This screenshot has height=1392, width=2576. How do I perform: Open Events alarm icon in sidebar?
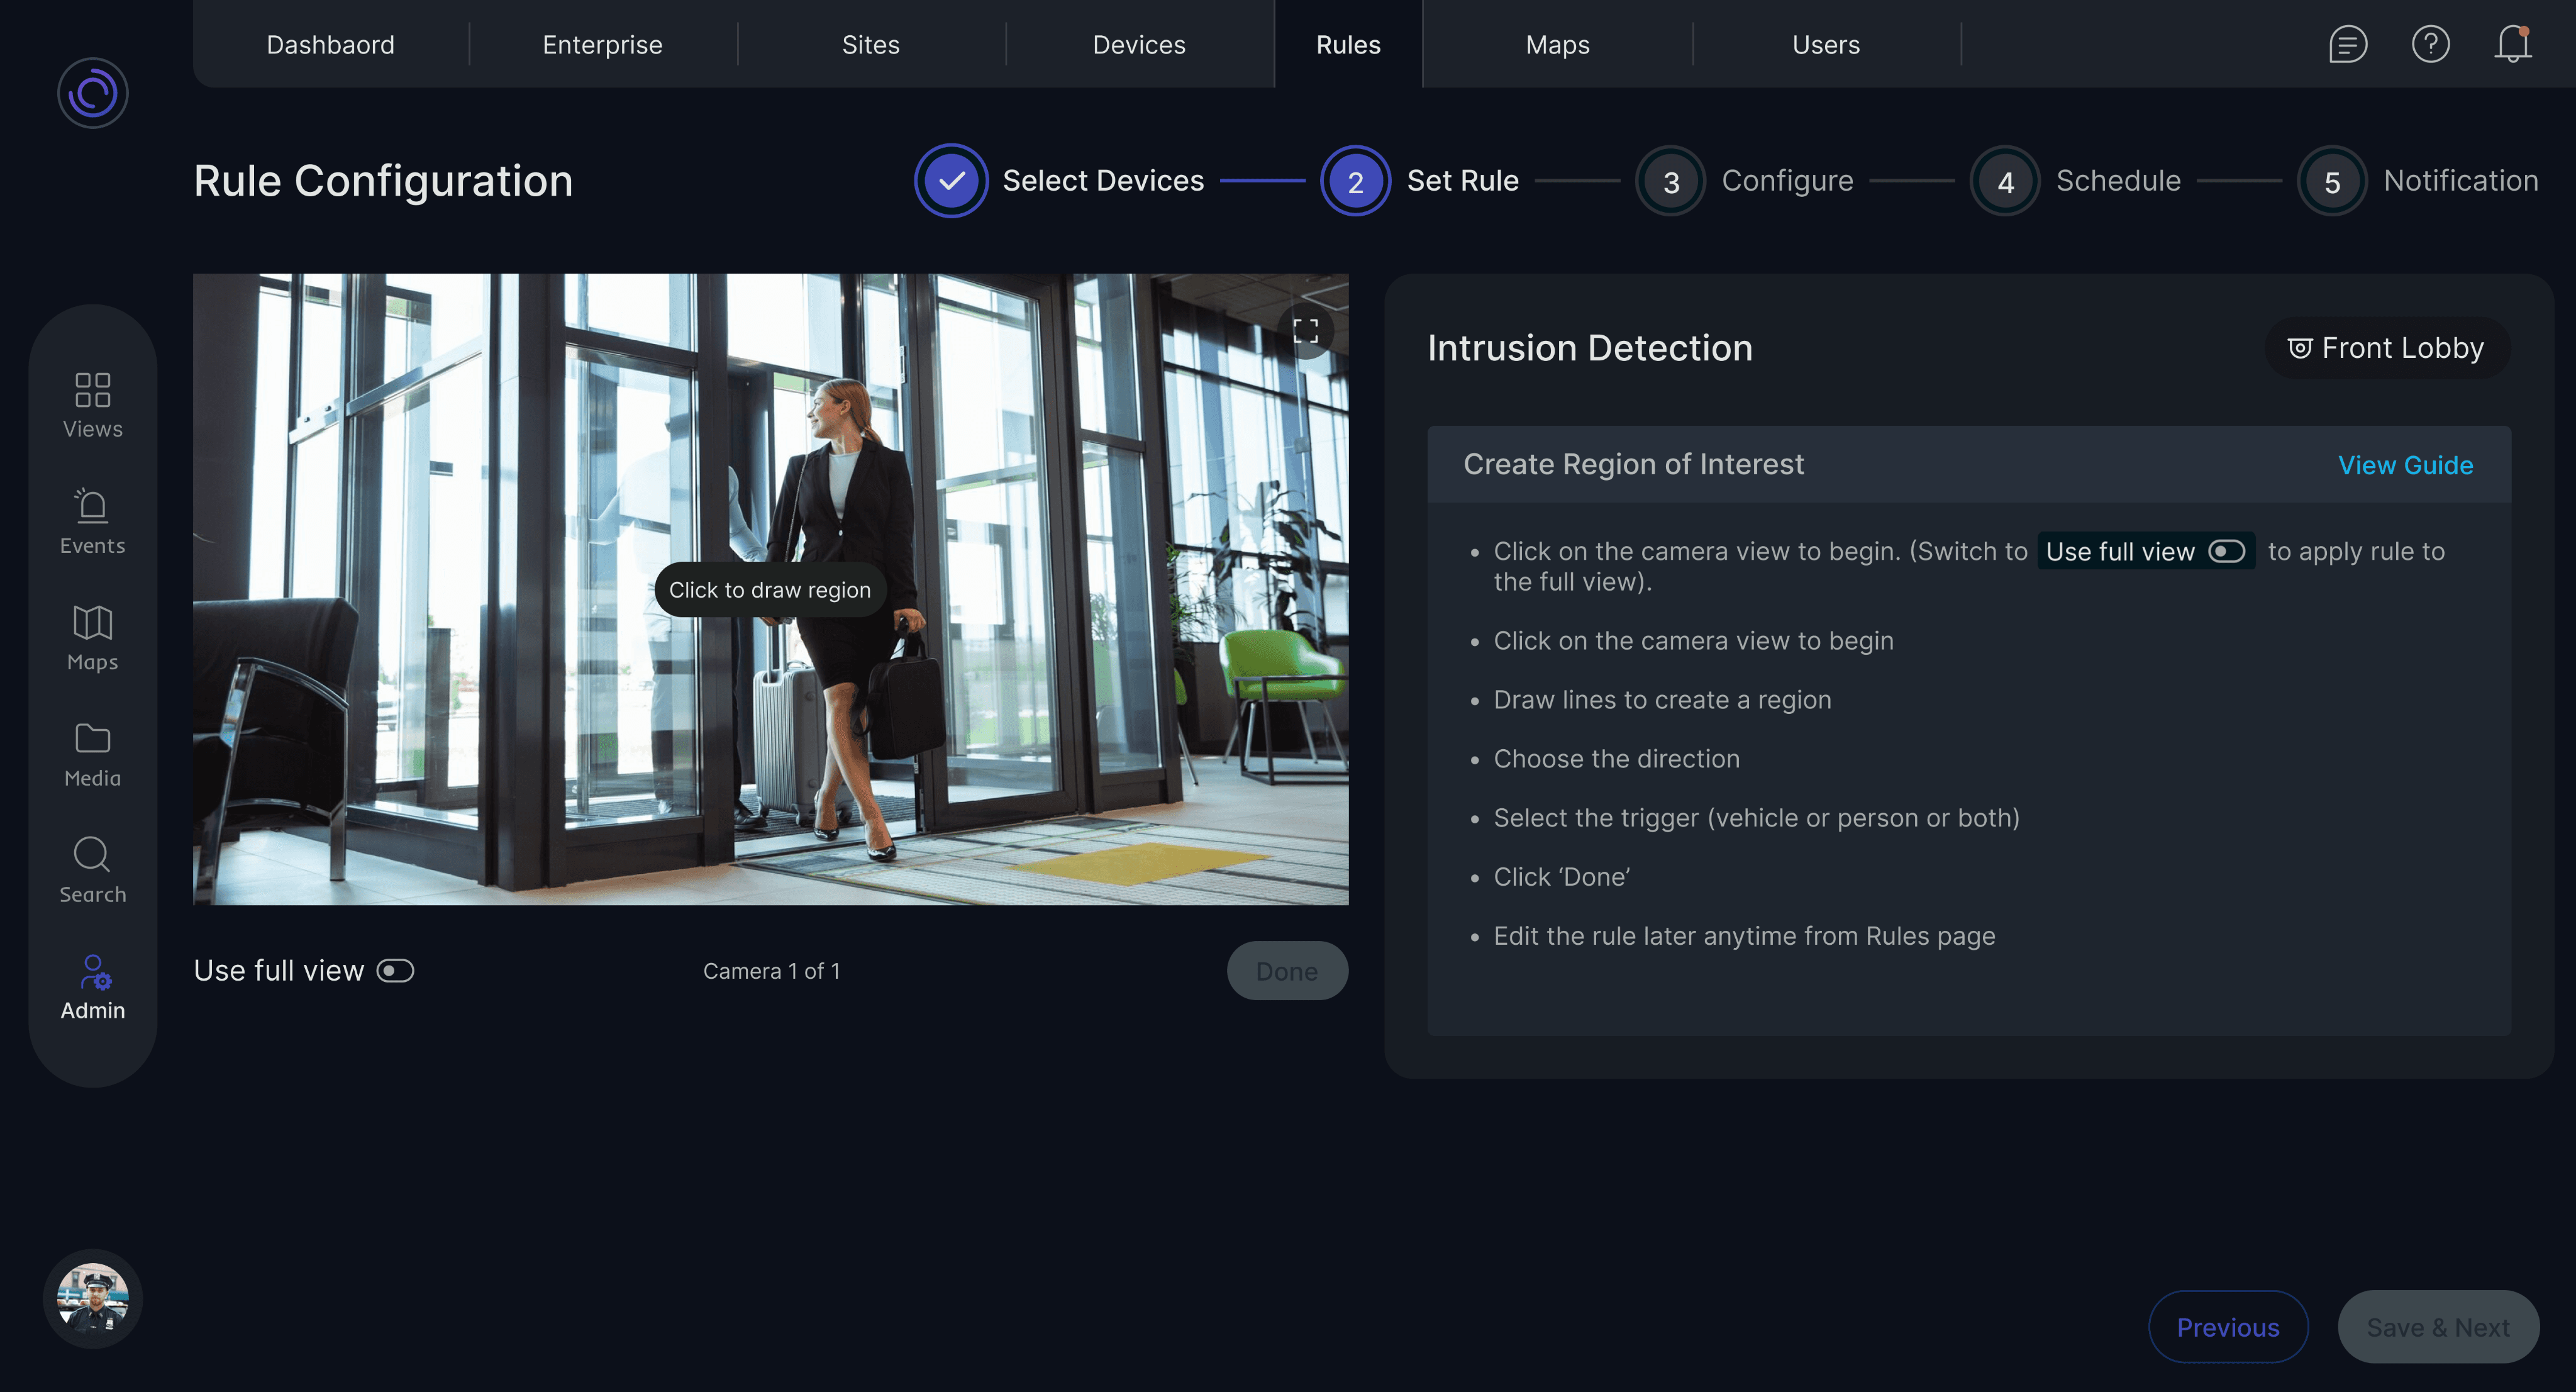coord(92,506)
